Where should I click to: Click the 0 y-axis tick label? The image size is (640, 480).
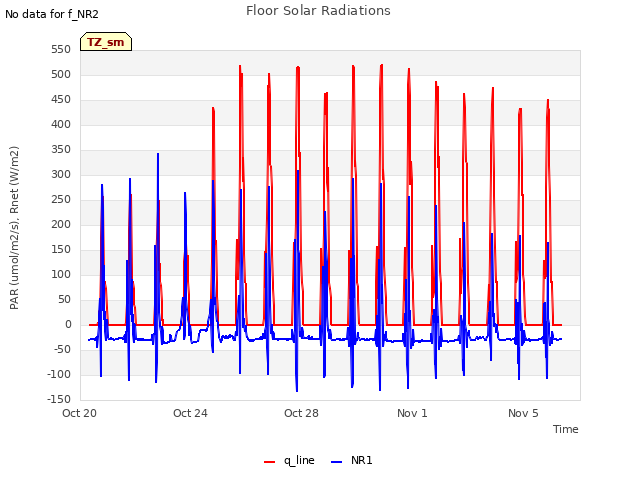[68, 324]
